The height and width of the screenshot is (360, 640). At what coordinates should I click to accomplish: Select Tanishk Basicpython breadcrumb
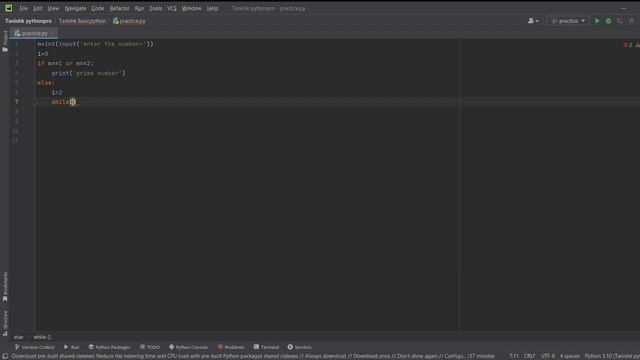tap(82, 21)
